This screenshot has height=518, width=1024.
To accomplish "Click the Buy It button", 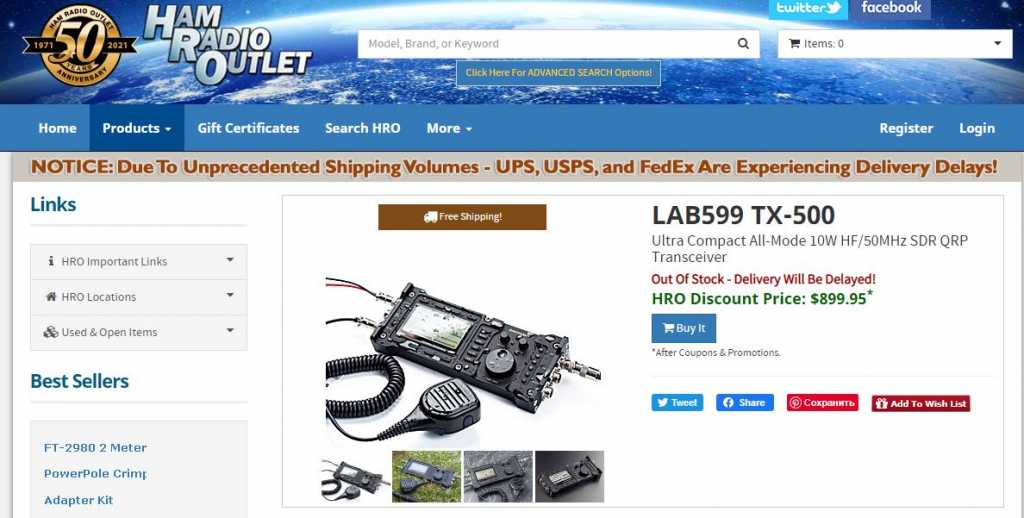I will [684, 328].
